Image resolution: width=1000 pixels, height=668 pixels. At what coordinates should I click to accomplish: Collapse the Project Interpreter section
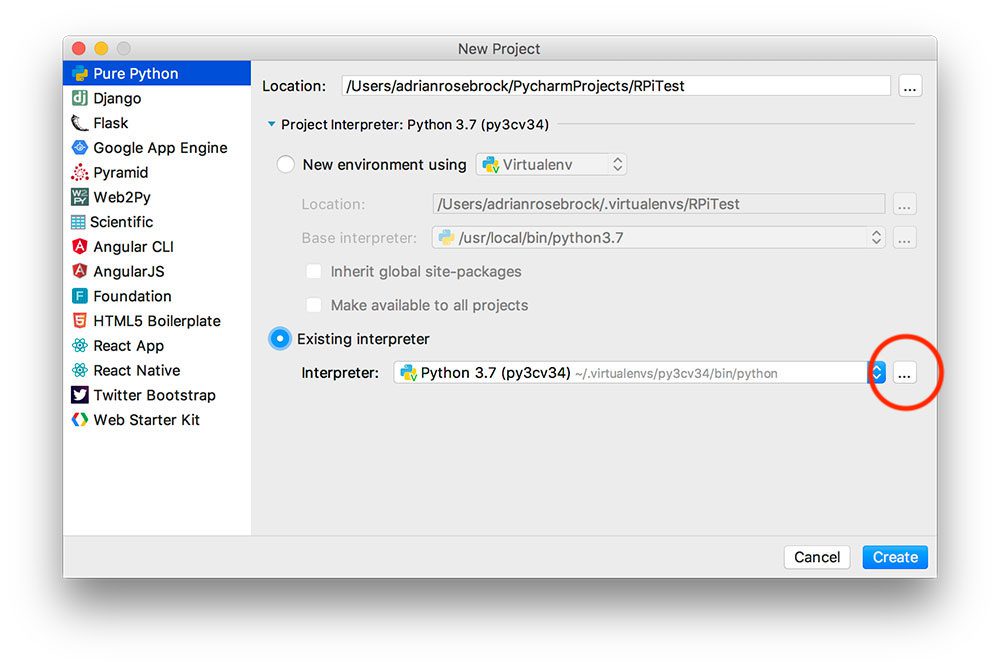(x=272, y=124)
